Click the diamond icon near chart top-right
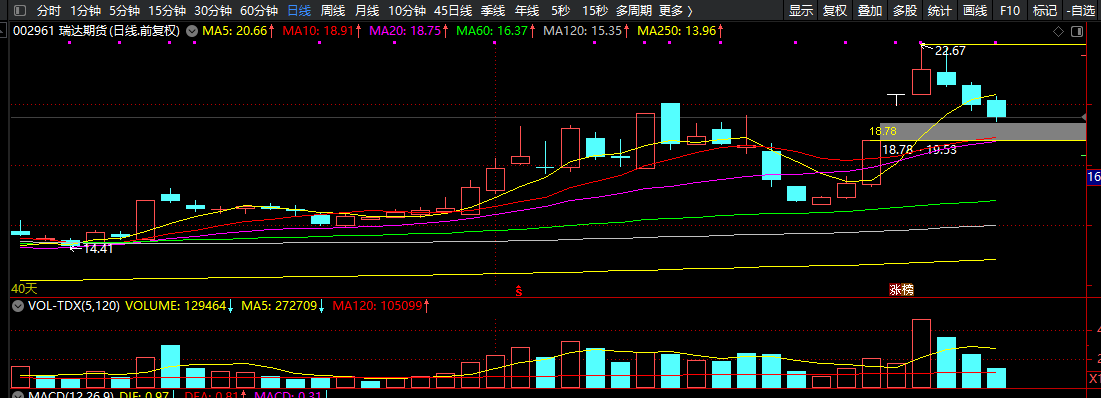 point(1058,32)
